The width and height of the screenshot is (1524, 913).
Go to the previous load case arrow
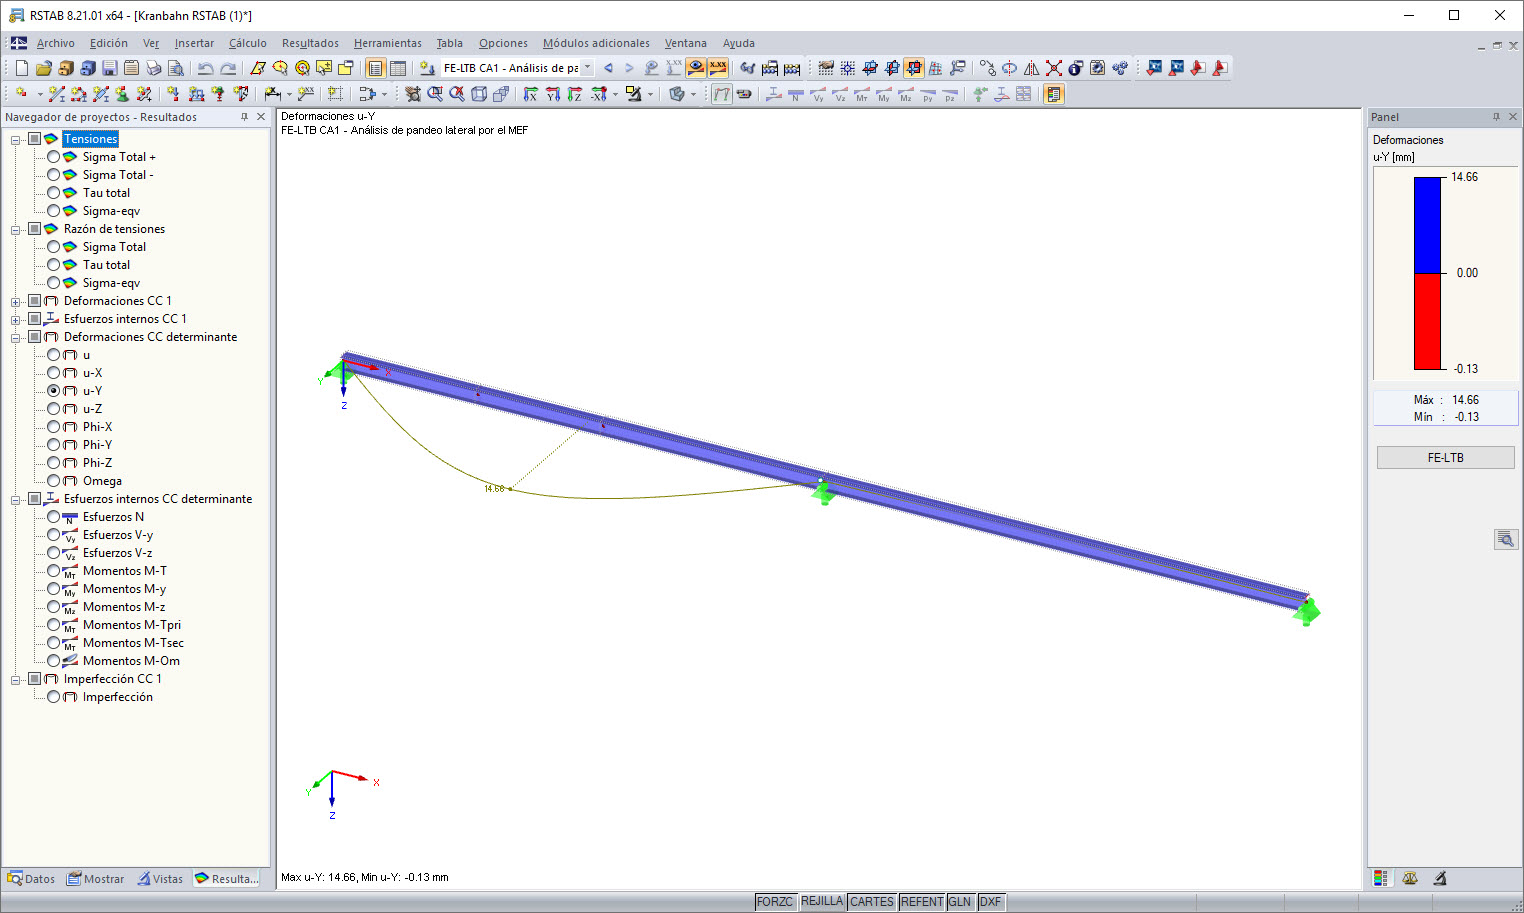pyautogui.click(x=608, y=68)
